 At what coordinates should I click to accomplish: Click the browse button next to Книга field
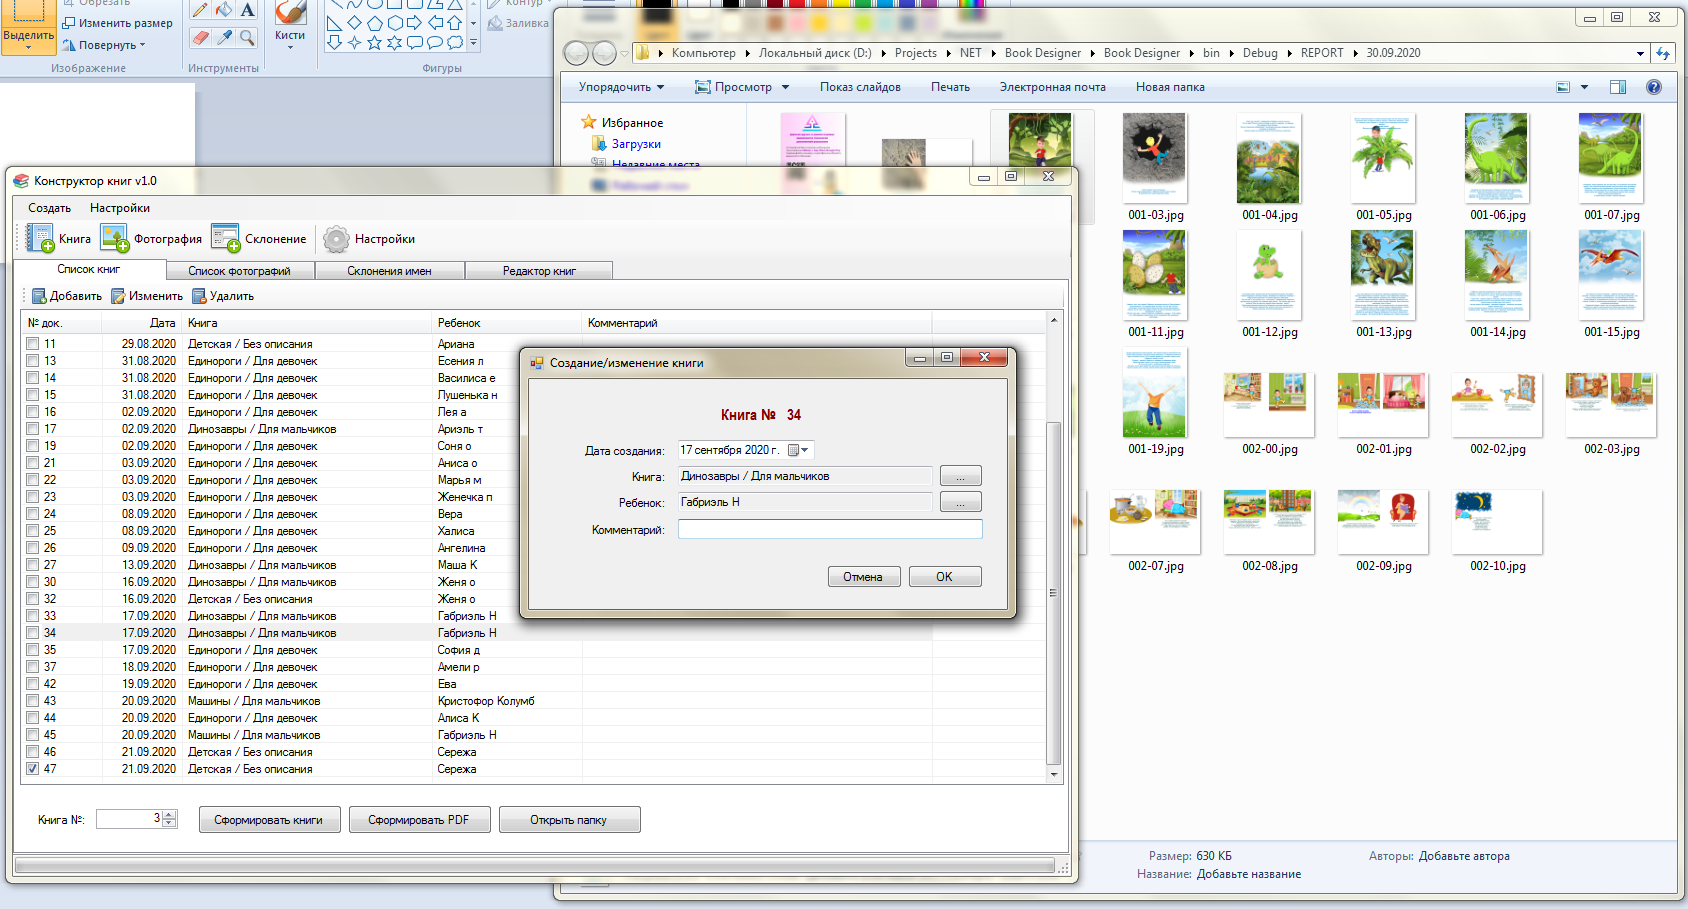point(961,476)
